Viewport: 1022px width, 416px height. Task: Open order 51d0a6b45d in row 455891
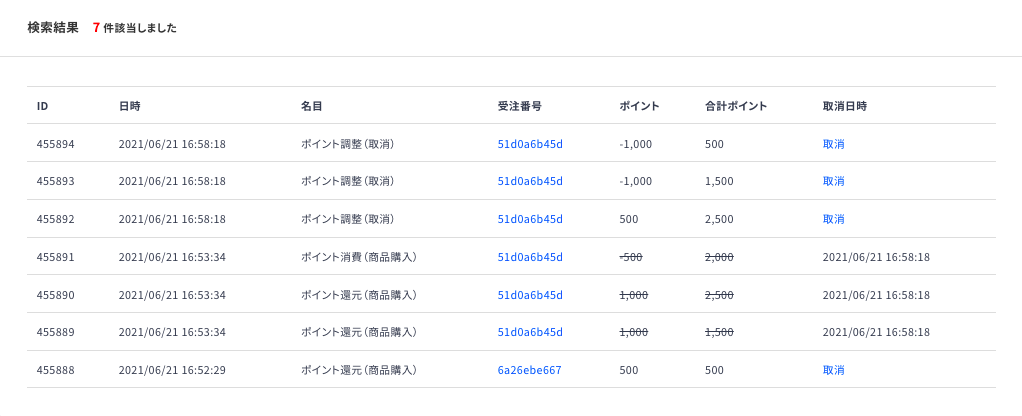(530, 257)
